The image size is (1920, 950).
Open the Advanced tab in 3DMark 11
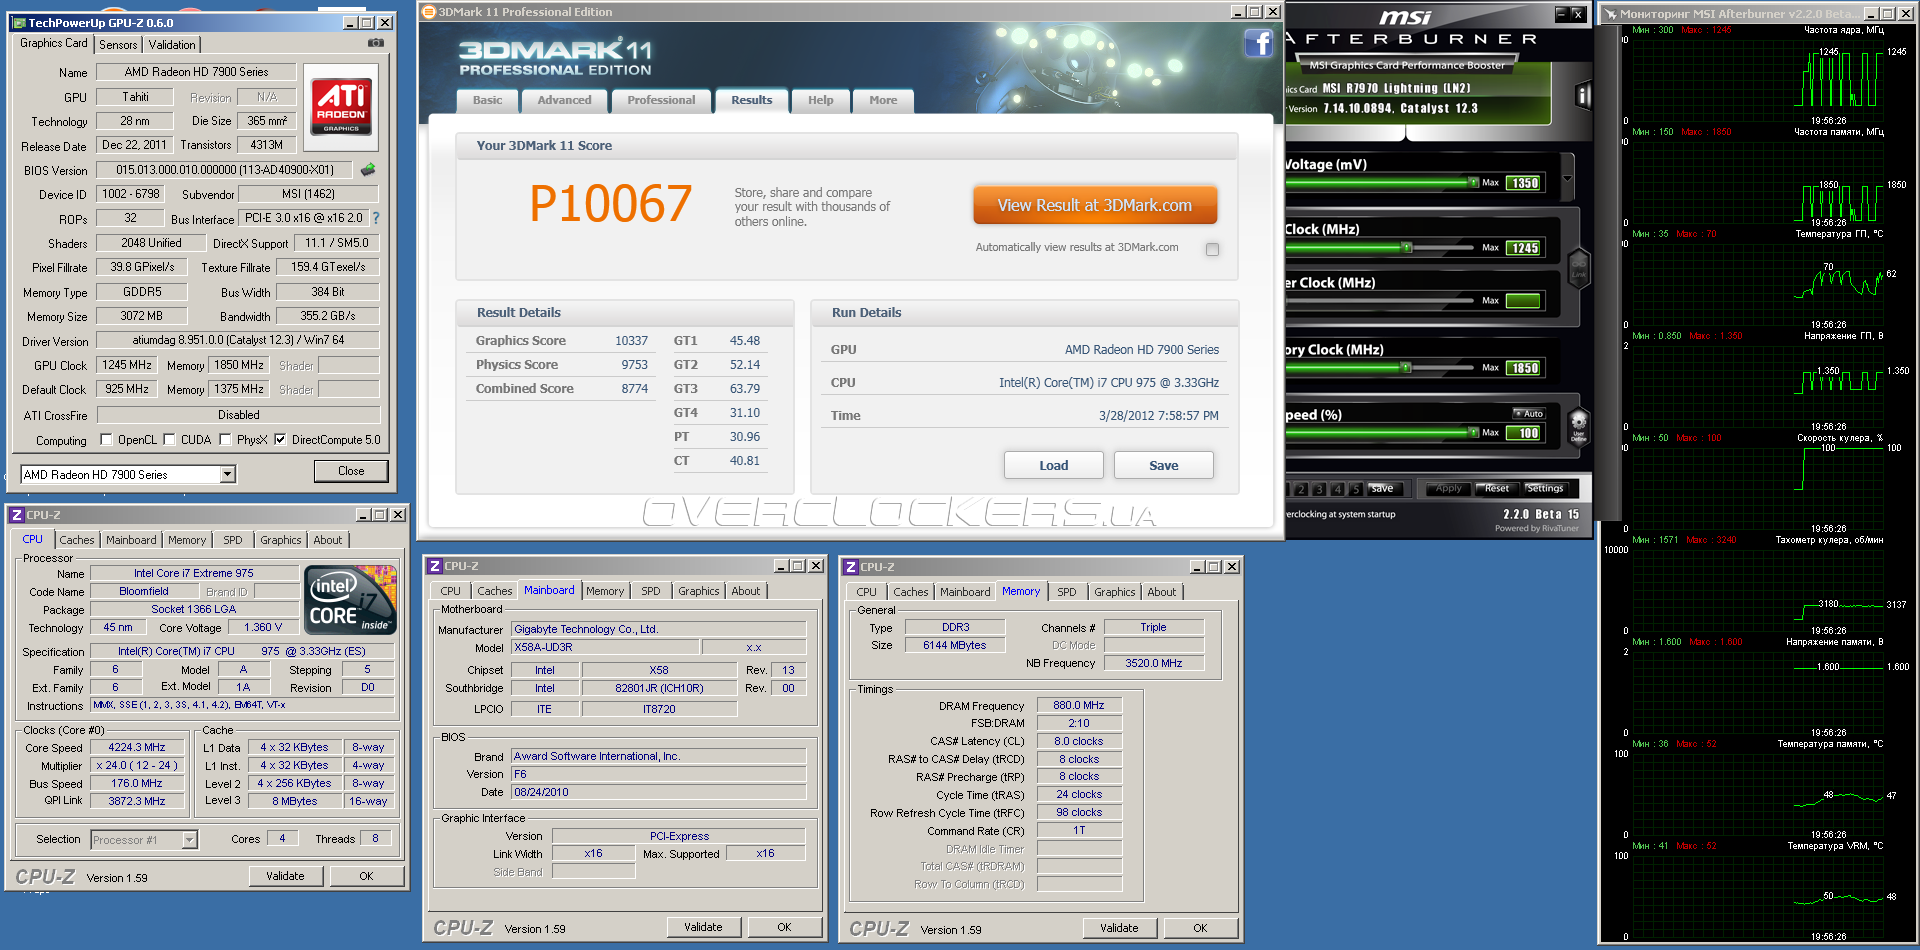coord(564,100)
